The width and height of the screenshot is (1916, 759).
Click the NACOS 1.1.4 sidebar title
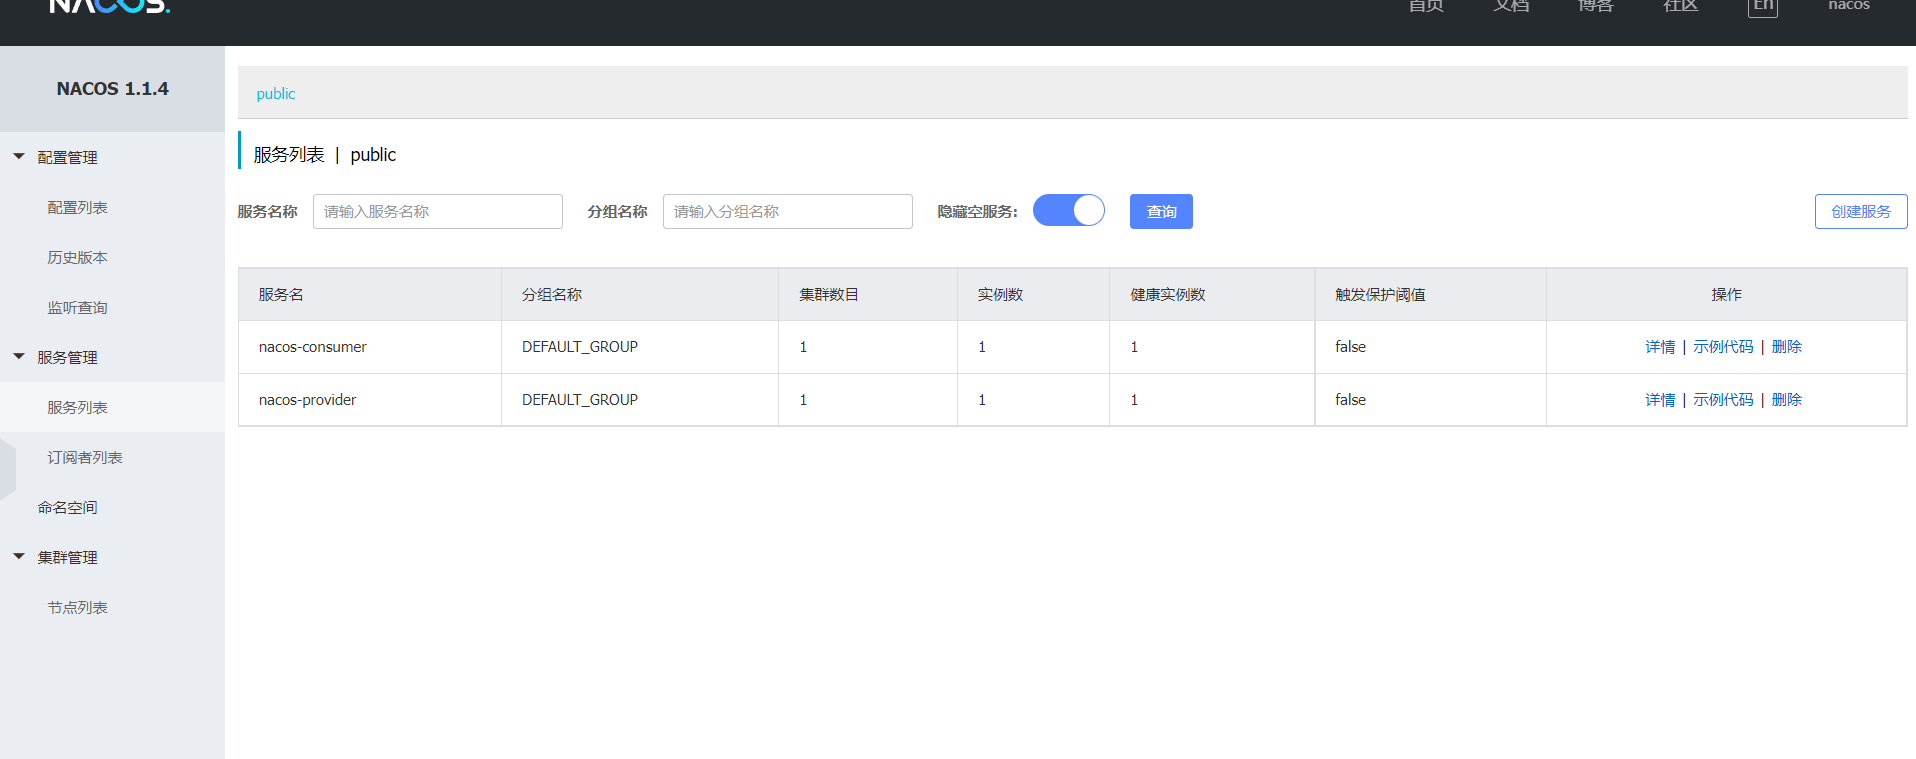[112, 89]
